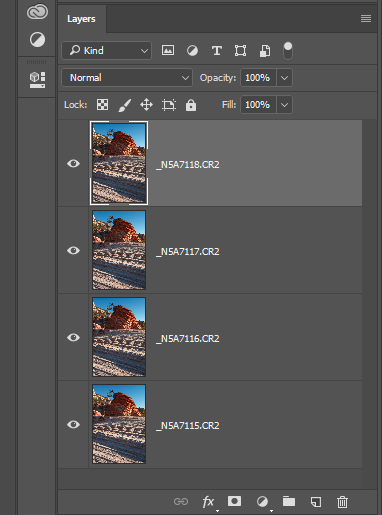Lock layer position
The width and height of the screenshot is (382, 515).
pos(146,105)
